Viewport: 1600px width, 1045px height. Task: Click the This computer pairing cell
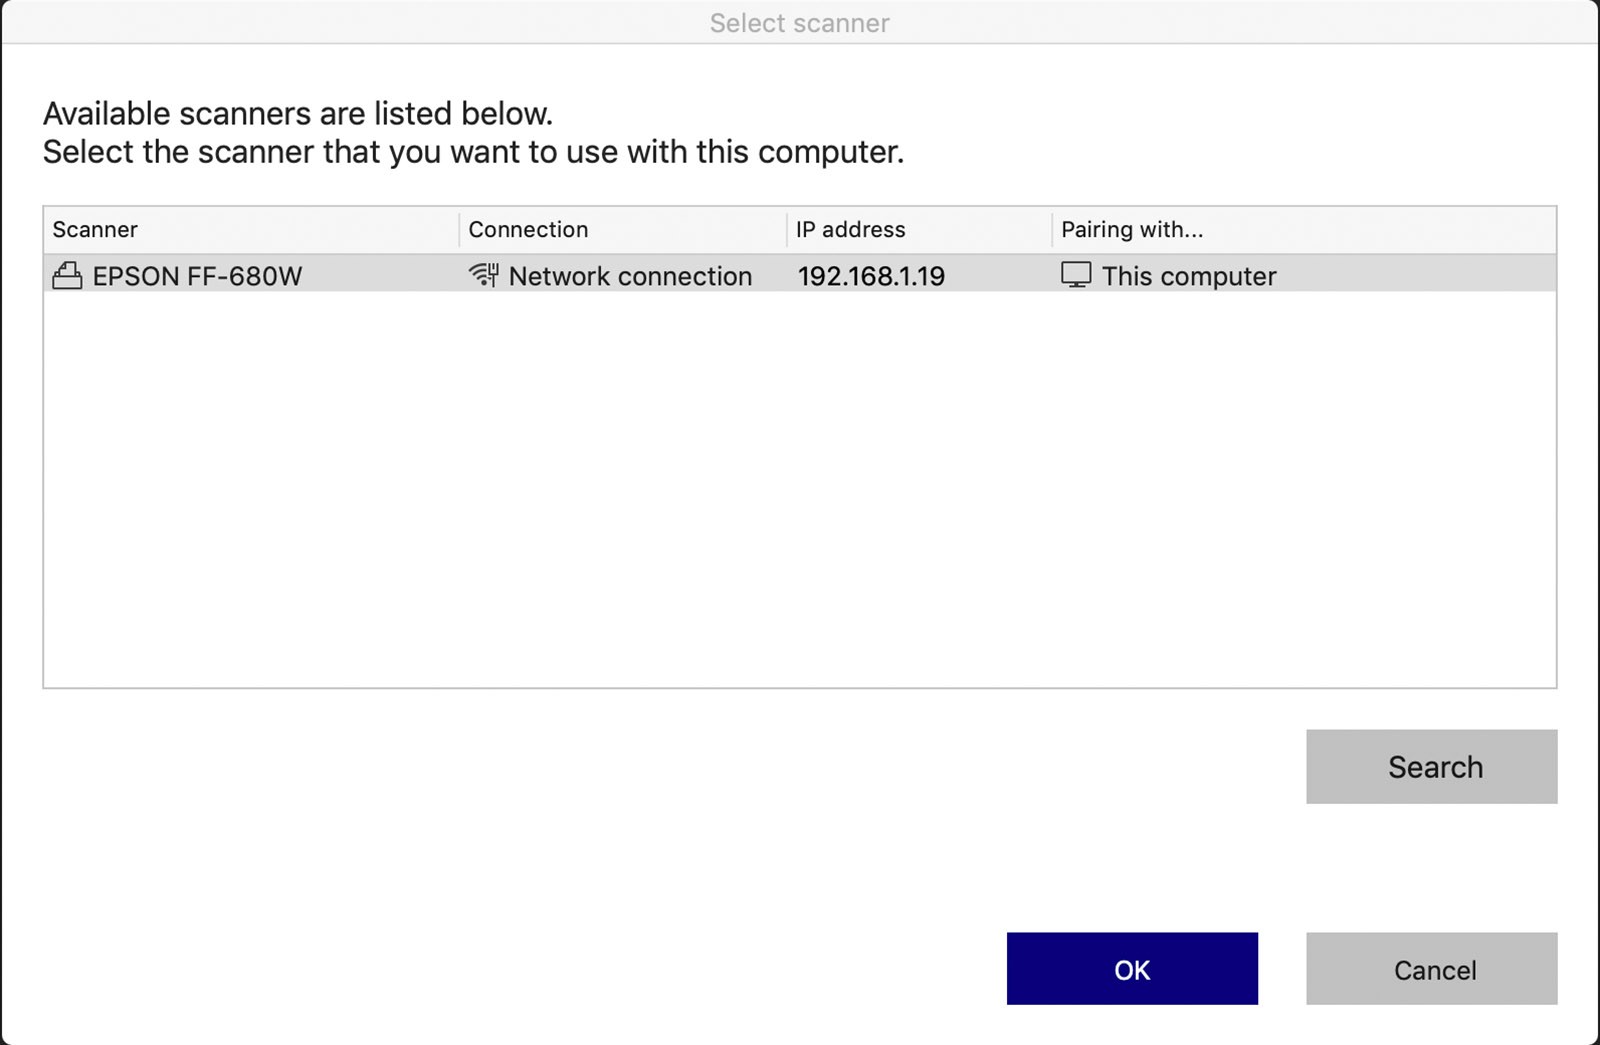[x=1189, y=277]
